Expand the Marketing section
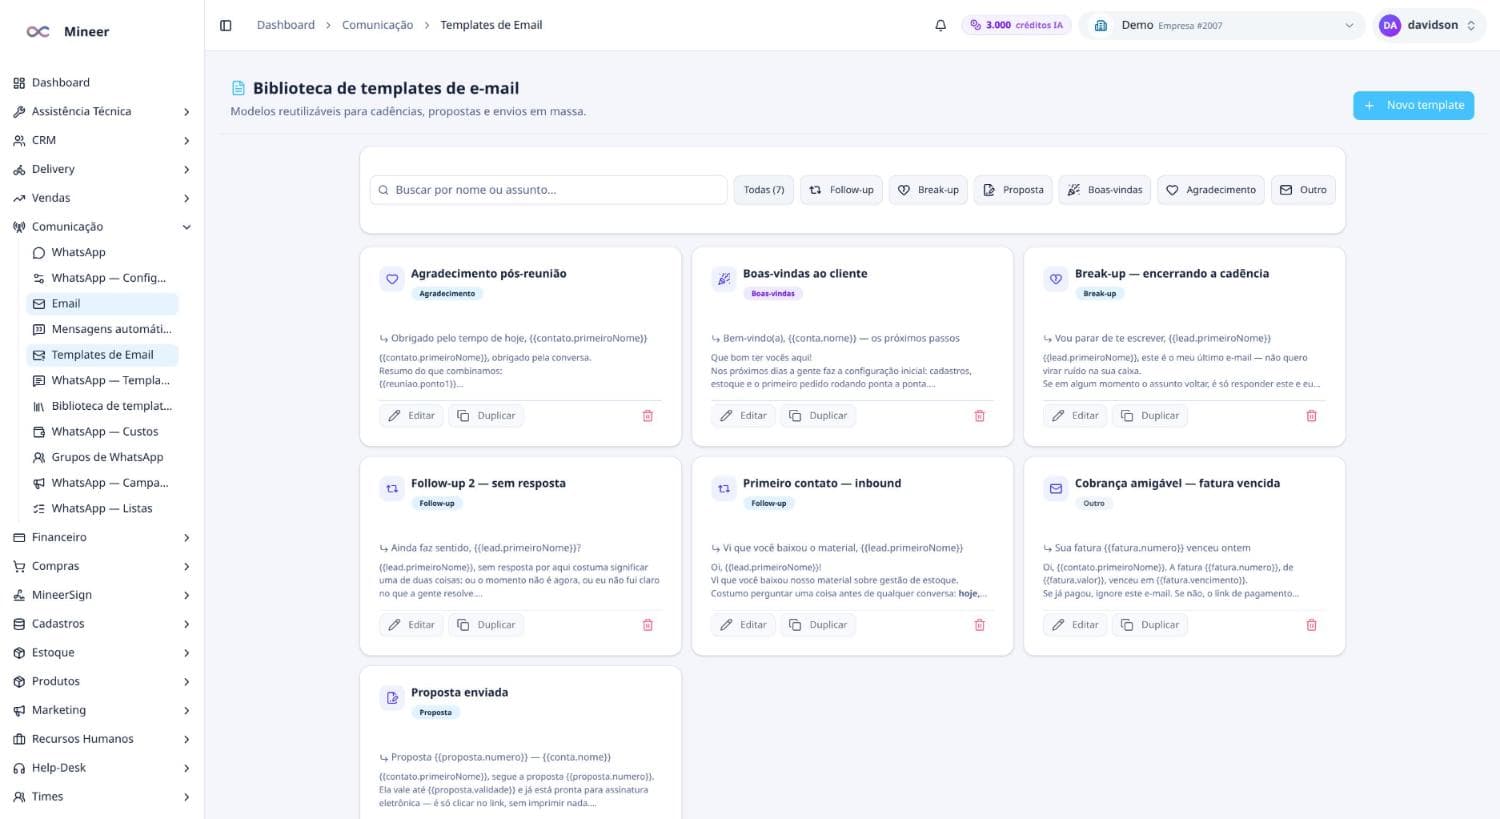This screenshot has height=819, width=1500. click(102, 710)
